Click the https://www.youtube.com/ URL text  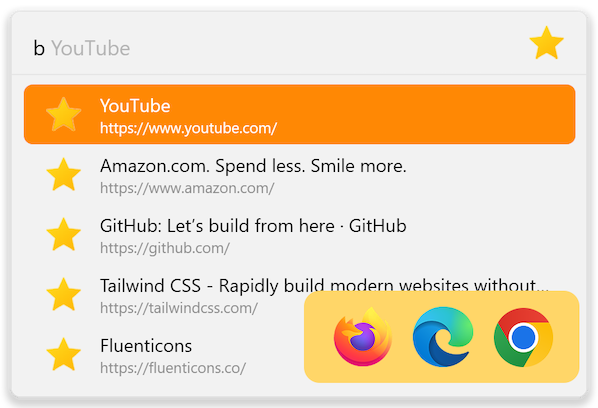tap(188, 129)
